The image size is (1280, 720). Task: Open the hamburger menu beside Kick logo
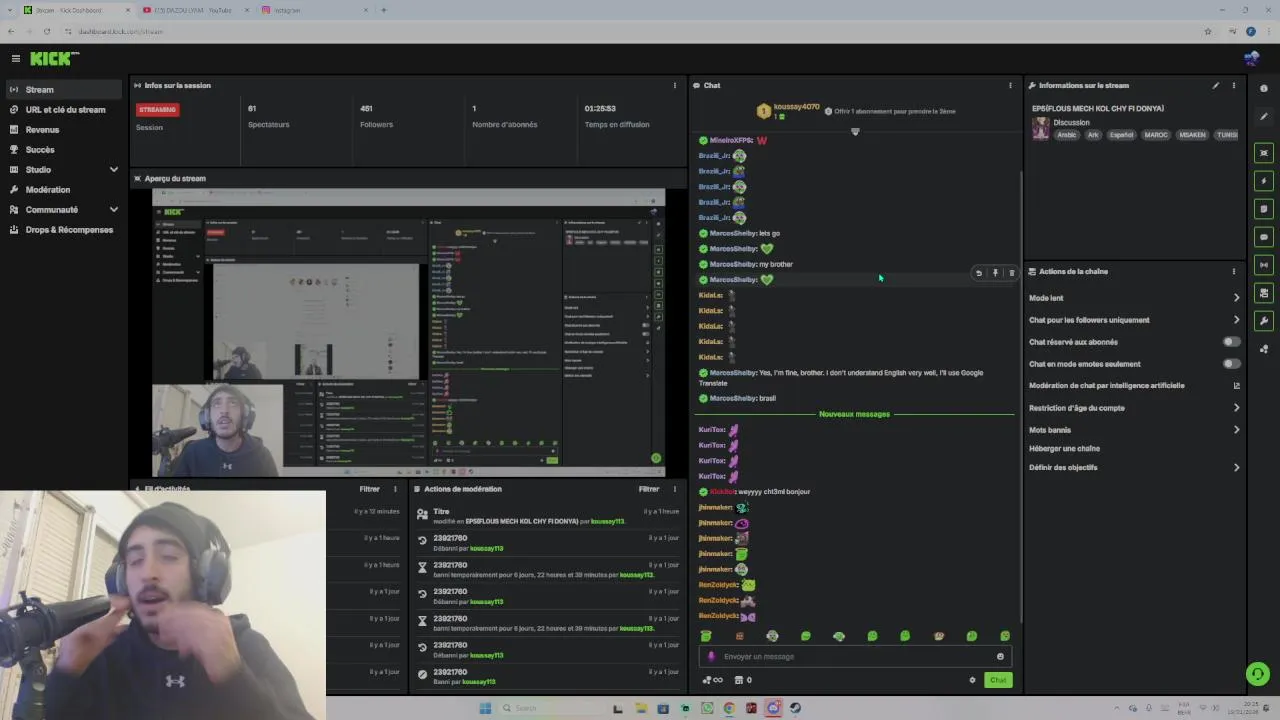click(15, 59)
